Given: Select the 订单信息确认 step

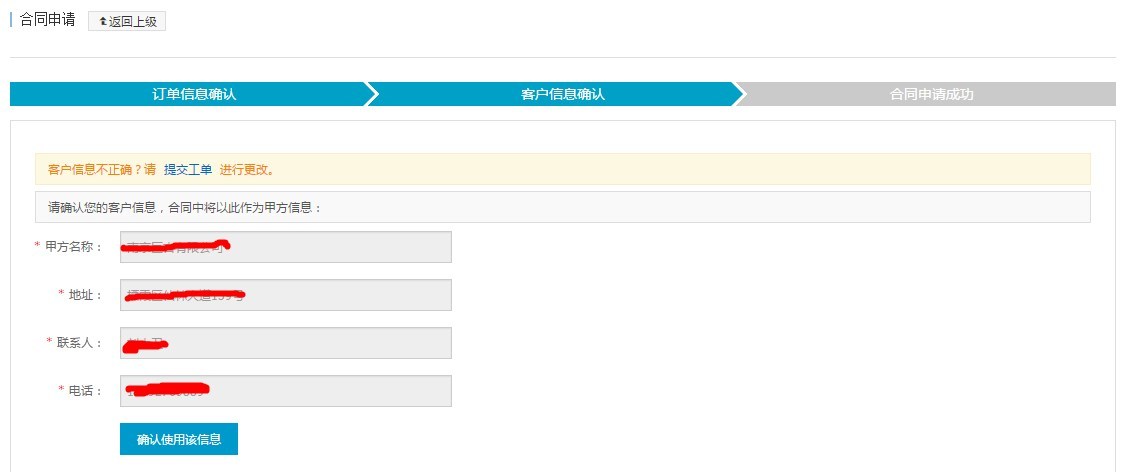Looking at the screenshot, I should (x=194, y=95).
